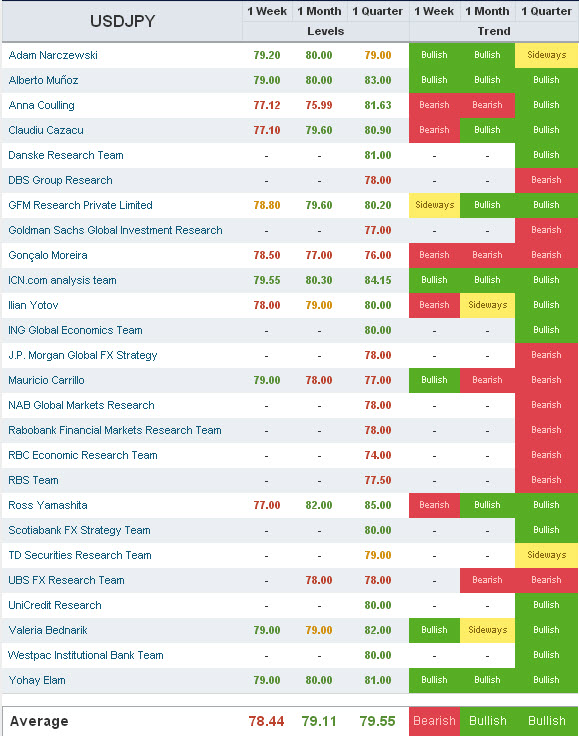Open Claudiu Cazacu profile link
This screenshot has height=736, width=579.
[x=46, y=130]
